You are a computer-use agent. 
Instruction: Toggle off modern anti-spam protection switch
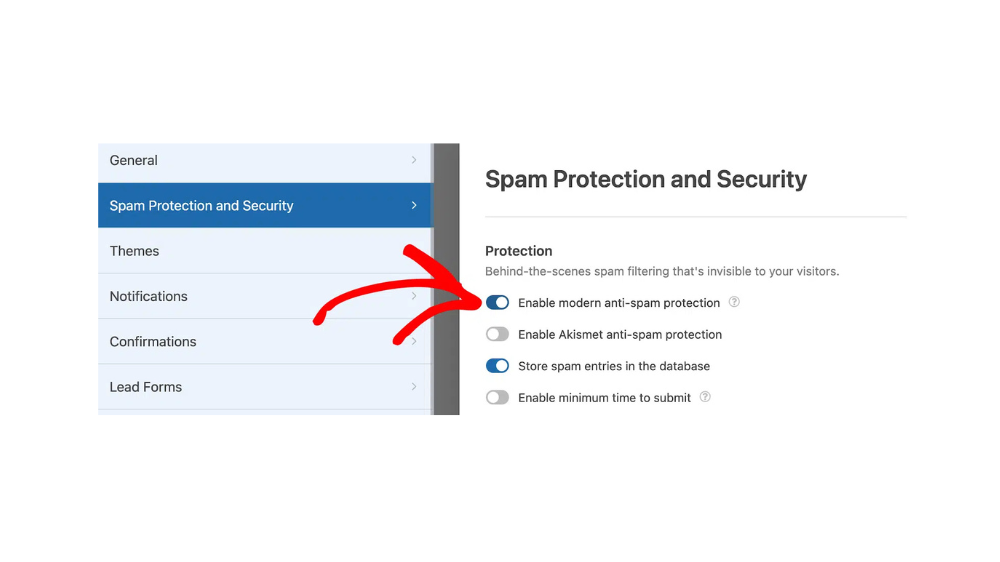click(x=497, y=302)
